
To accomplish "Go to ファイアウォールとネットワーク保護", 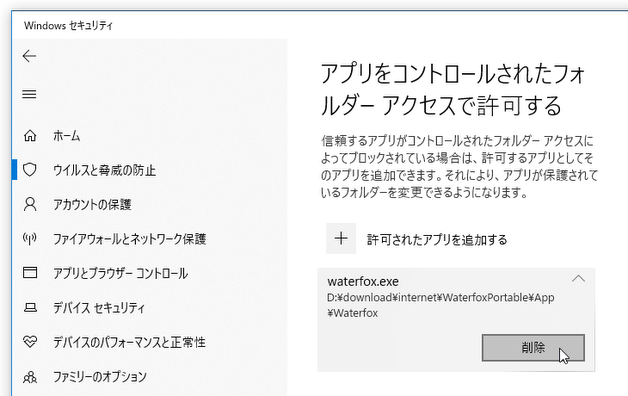I will [129, 239].
